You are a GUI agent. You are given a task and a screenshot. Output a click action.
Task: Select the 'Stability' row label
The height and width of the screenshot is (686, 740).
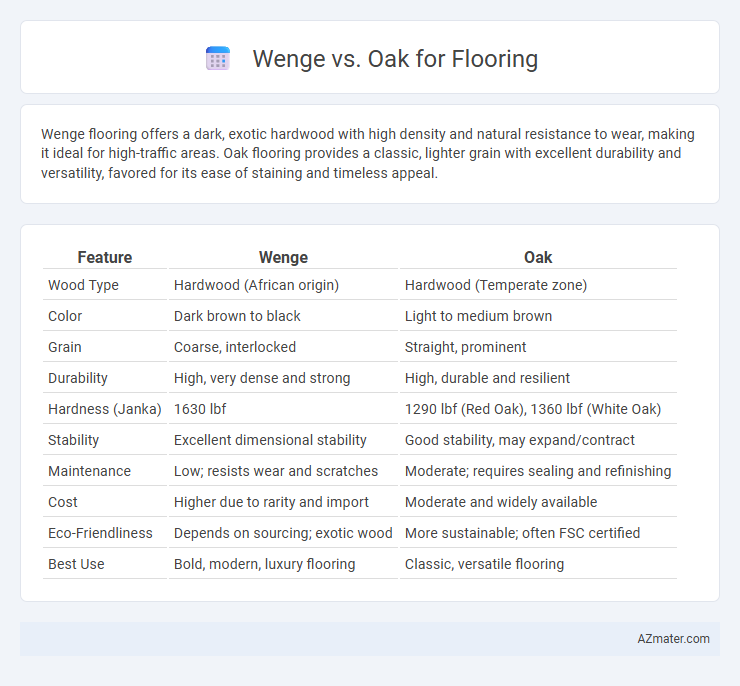pos(74,440)
